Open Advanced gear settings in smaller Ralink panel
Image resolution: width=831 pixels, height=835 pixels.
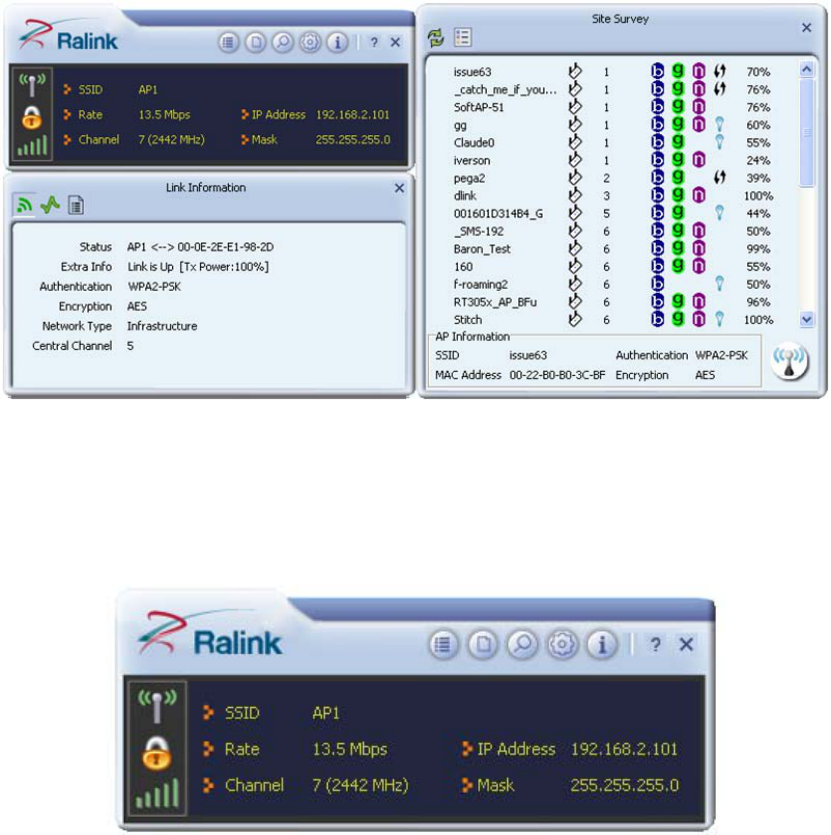(x=310, y=42)
